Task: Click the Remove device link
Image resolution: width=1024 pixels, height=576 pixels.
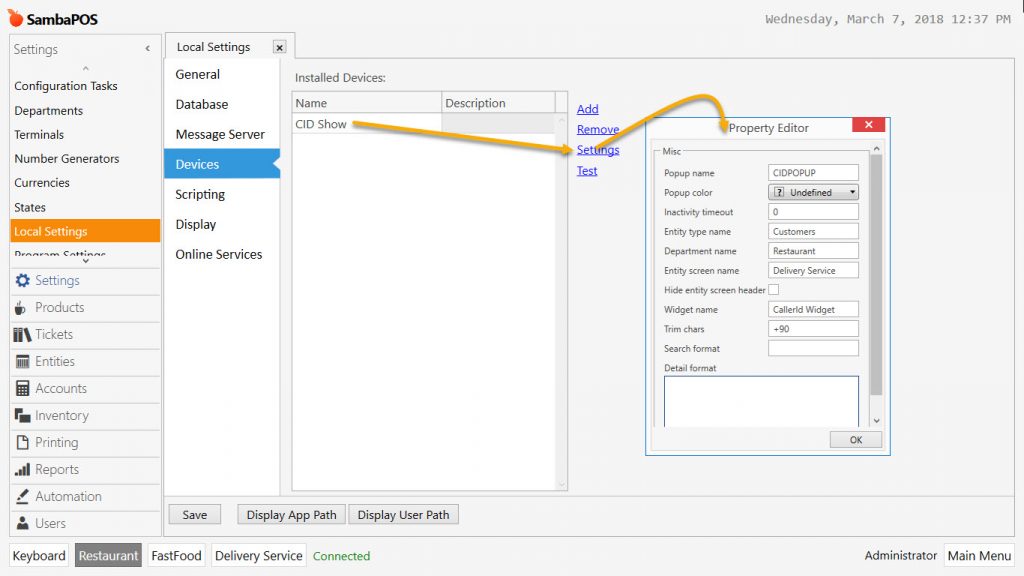Action: pyautogui.click(x=598, y=129)
